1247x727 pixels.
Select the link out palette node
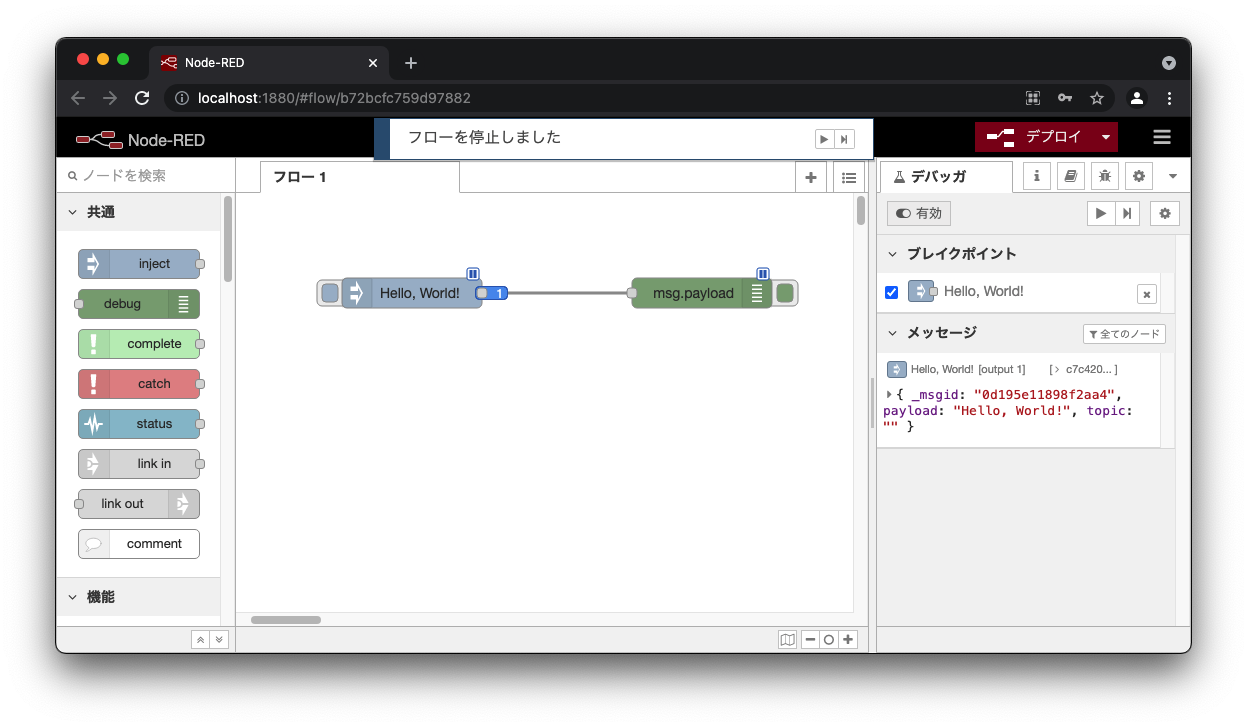click(139, 504)
